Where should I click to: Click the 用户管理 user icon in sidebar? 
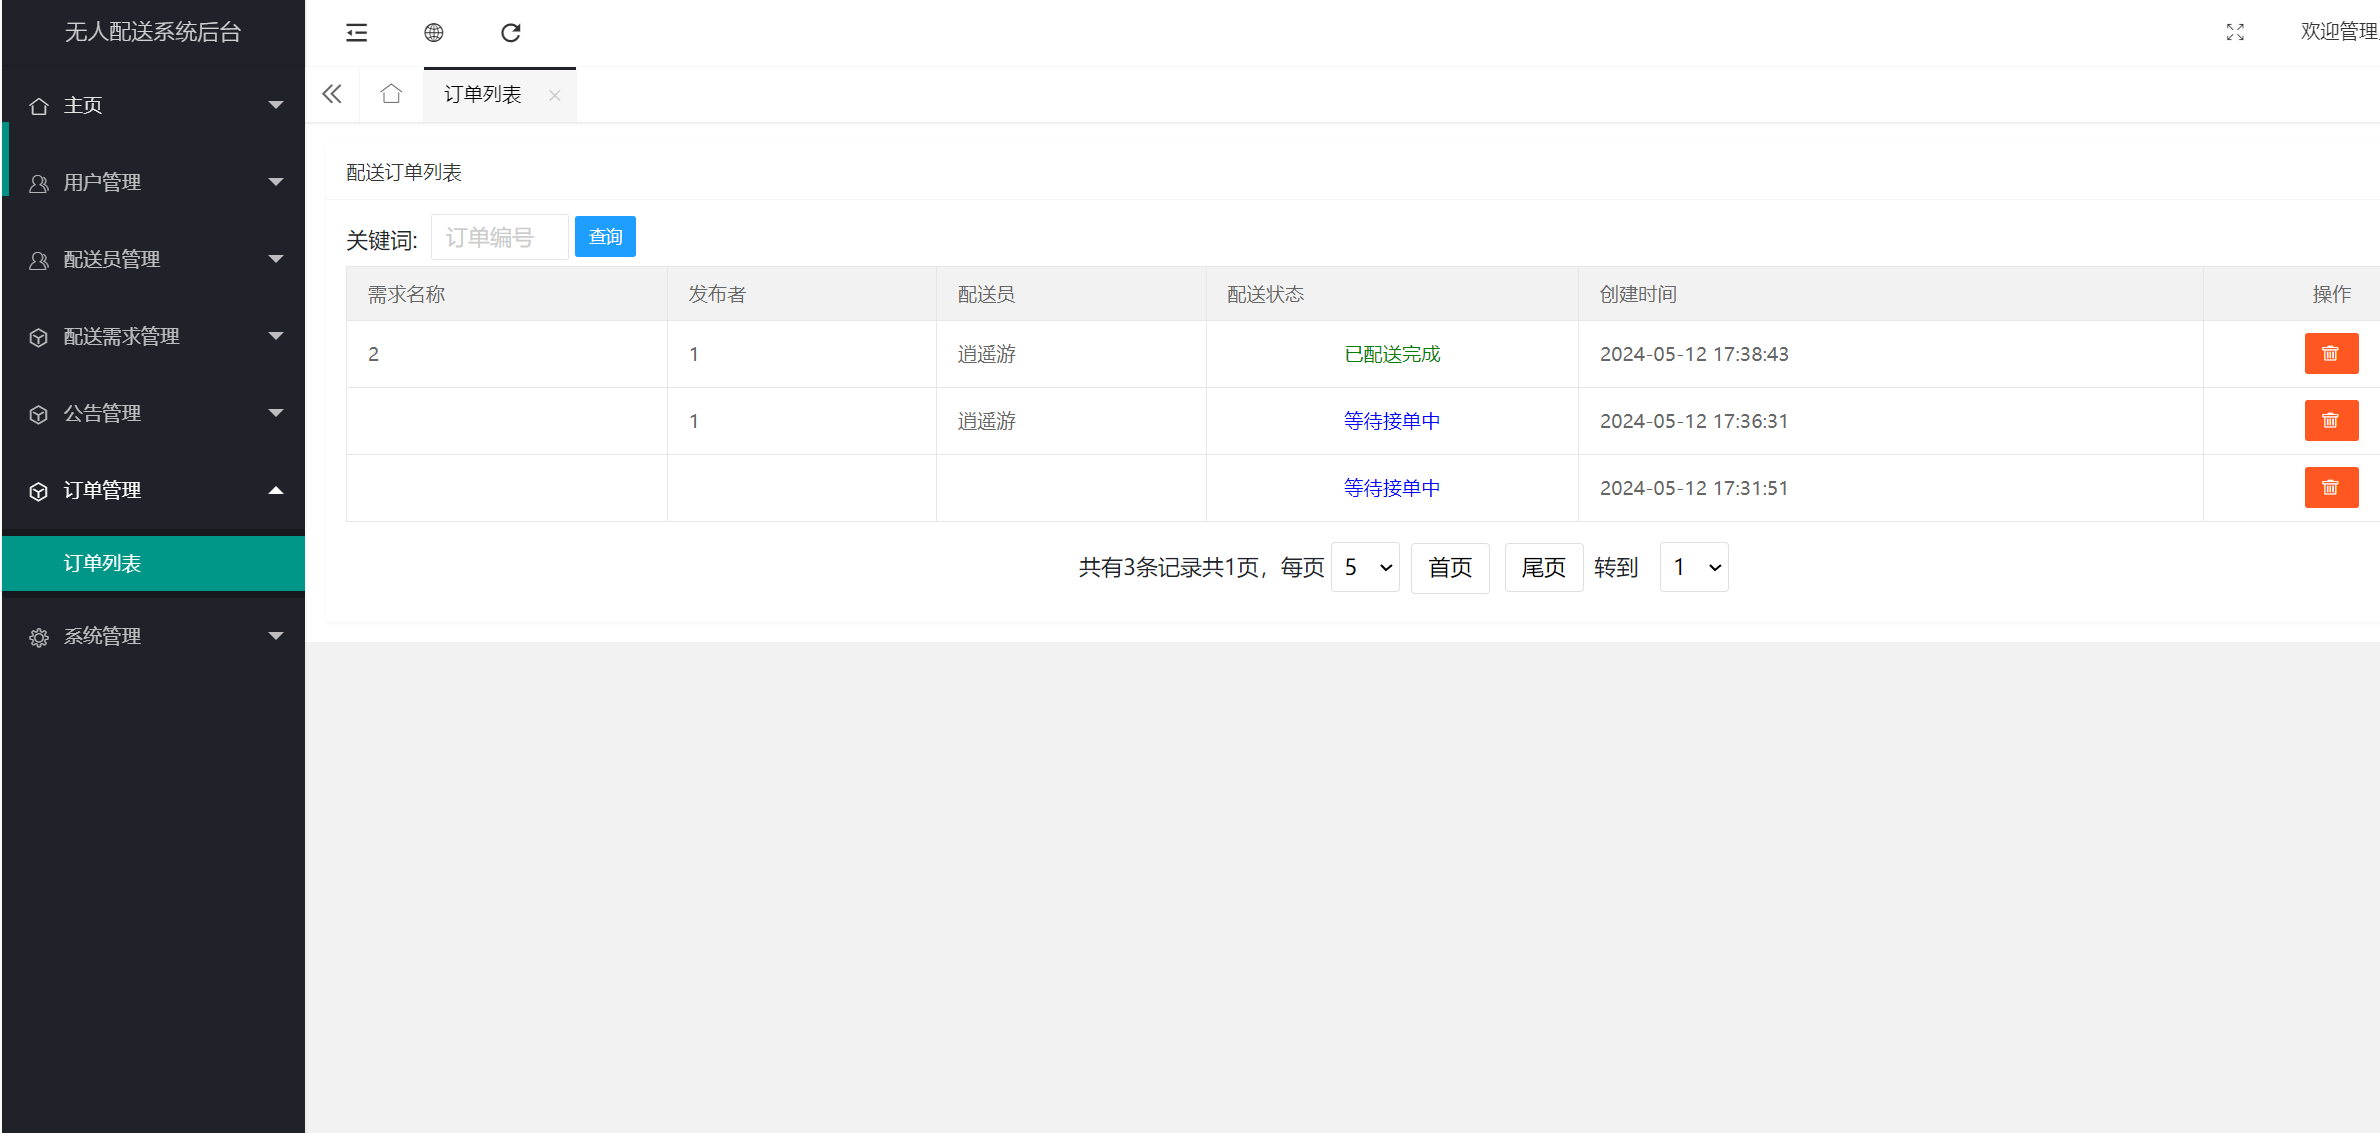pyautogui.click(x=39, y=182)
